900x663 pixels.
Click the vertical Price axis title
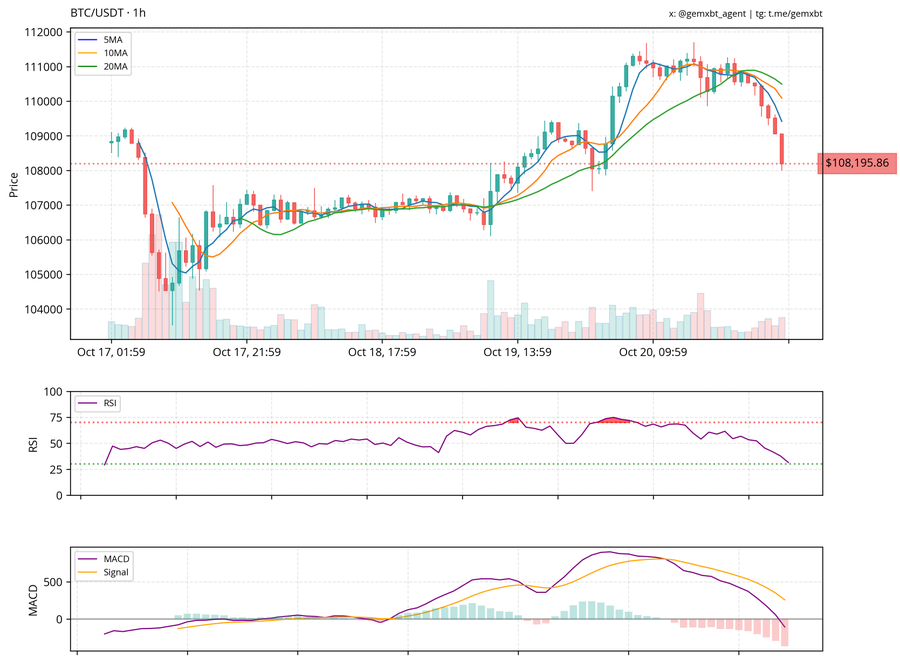point(13,184)
